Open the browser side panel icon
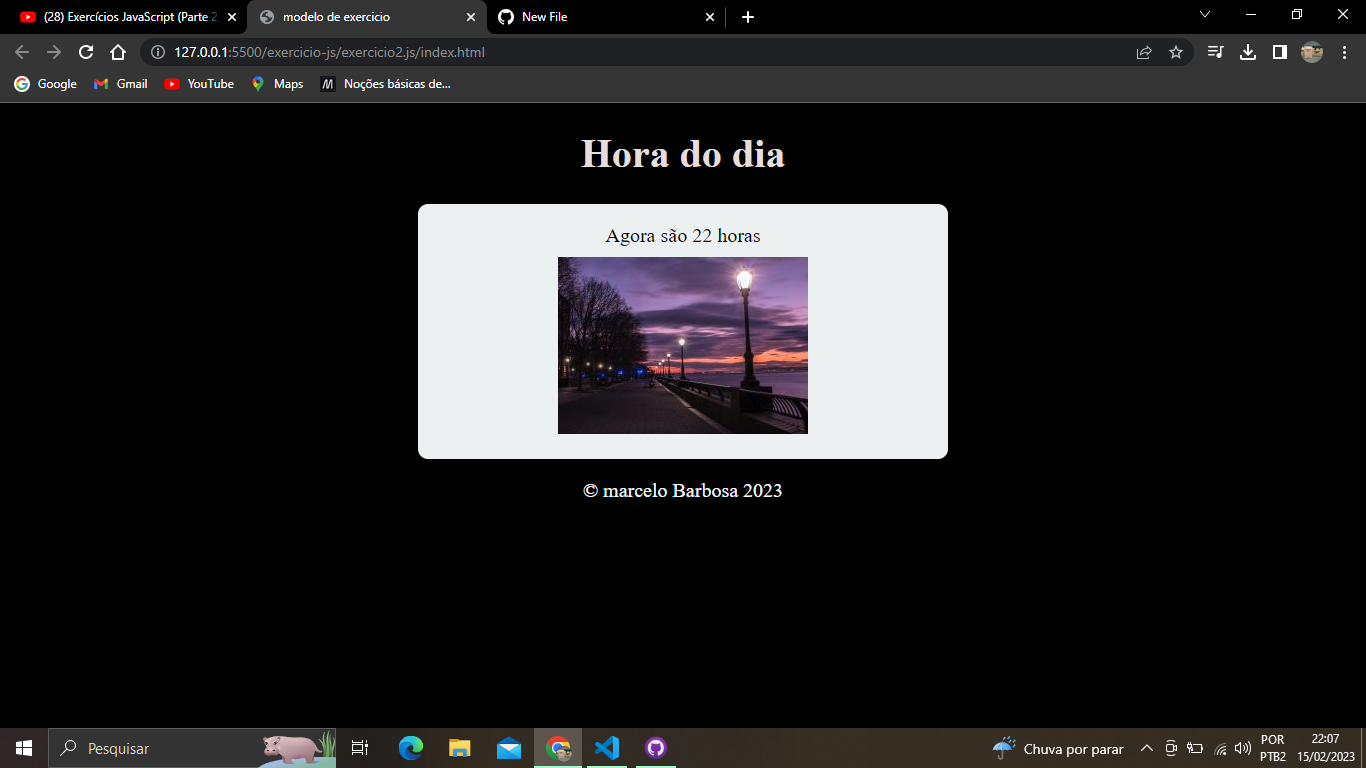 click(1280, 52)
